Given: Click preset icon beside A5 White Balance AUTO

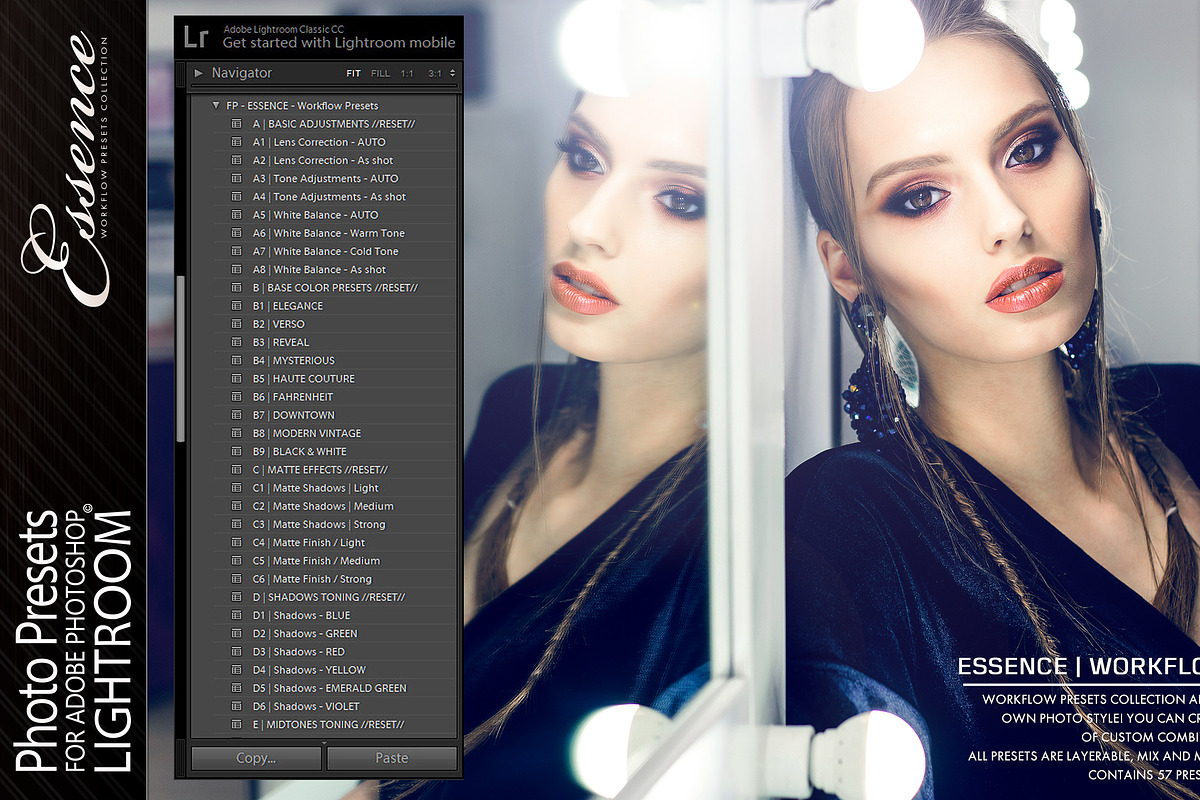Looking at the screenshot, I should (237, 215).
